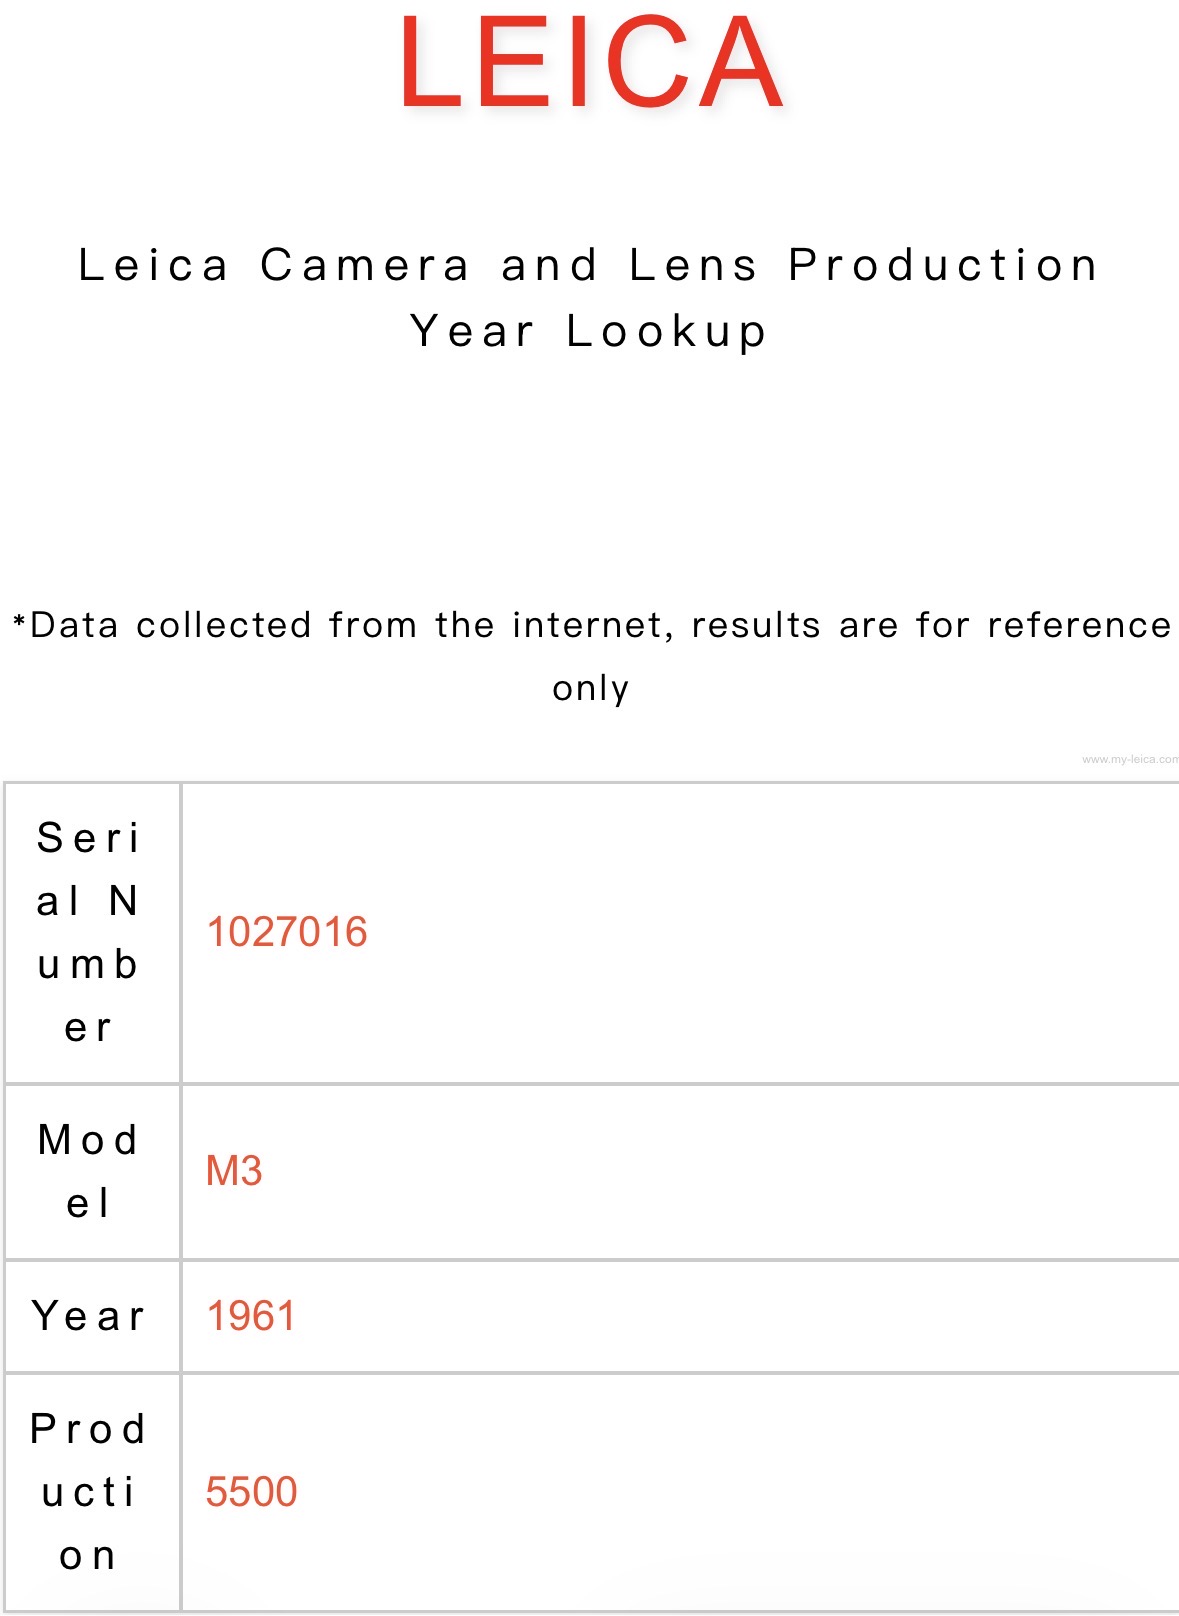Click the word "Production" in the title

pos(943,266)
